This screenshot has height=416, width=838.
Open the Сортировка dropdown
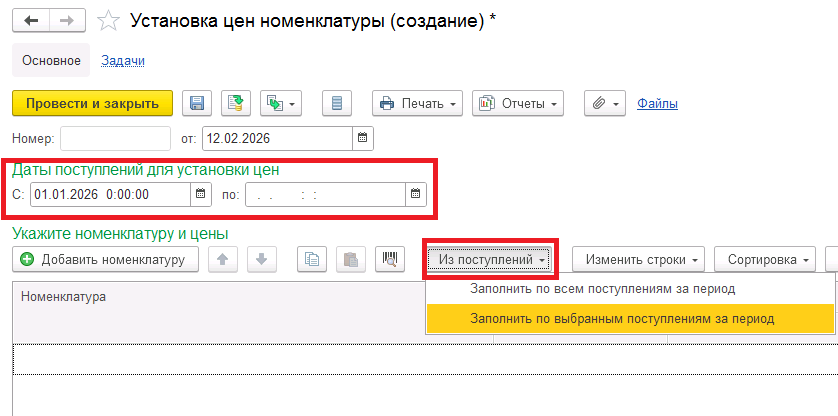click(x=765, y=259)
